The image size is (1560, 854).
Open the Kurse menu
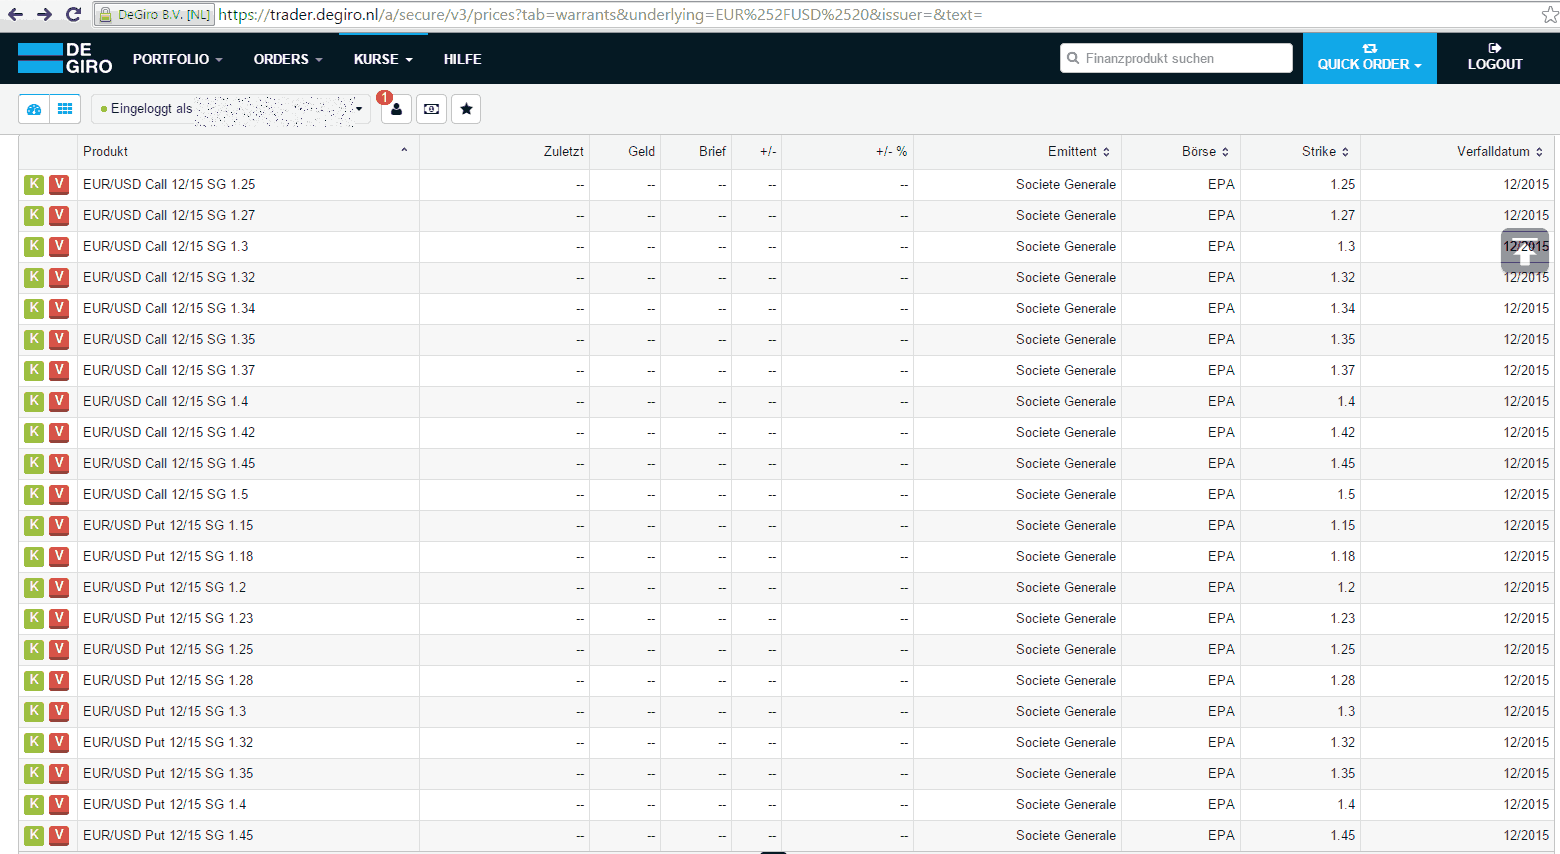382,59
